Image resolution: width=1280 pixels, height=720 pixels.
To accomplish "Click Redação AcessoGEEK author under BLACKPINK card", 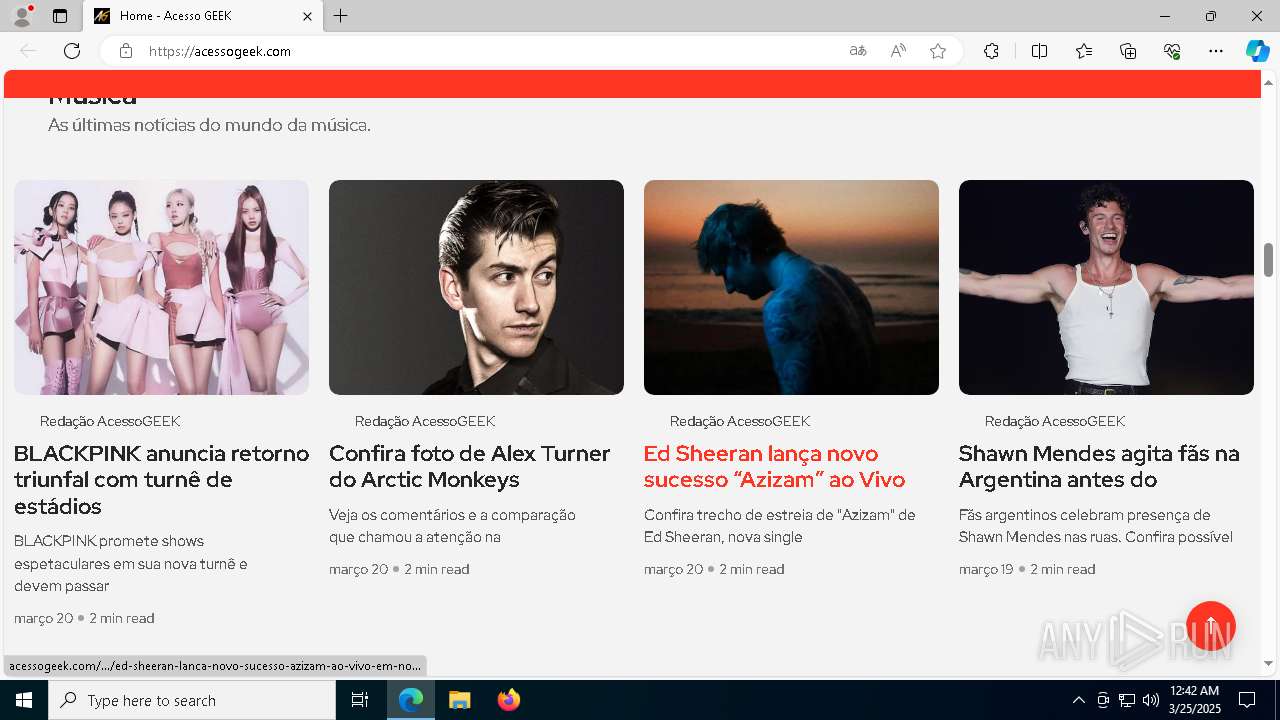I will (110, 421).
